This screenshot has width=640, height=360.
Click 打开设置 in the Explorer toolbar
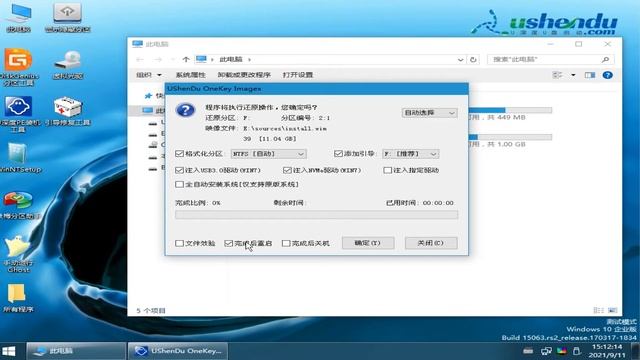click(x=298, y=75)
